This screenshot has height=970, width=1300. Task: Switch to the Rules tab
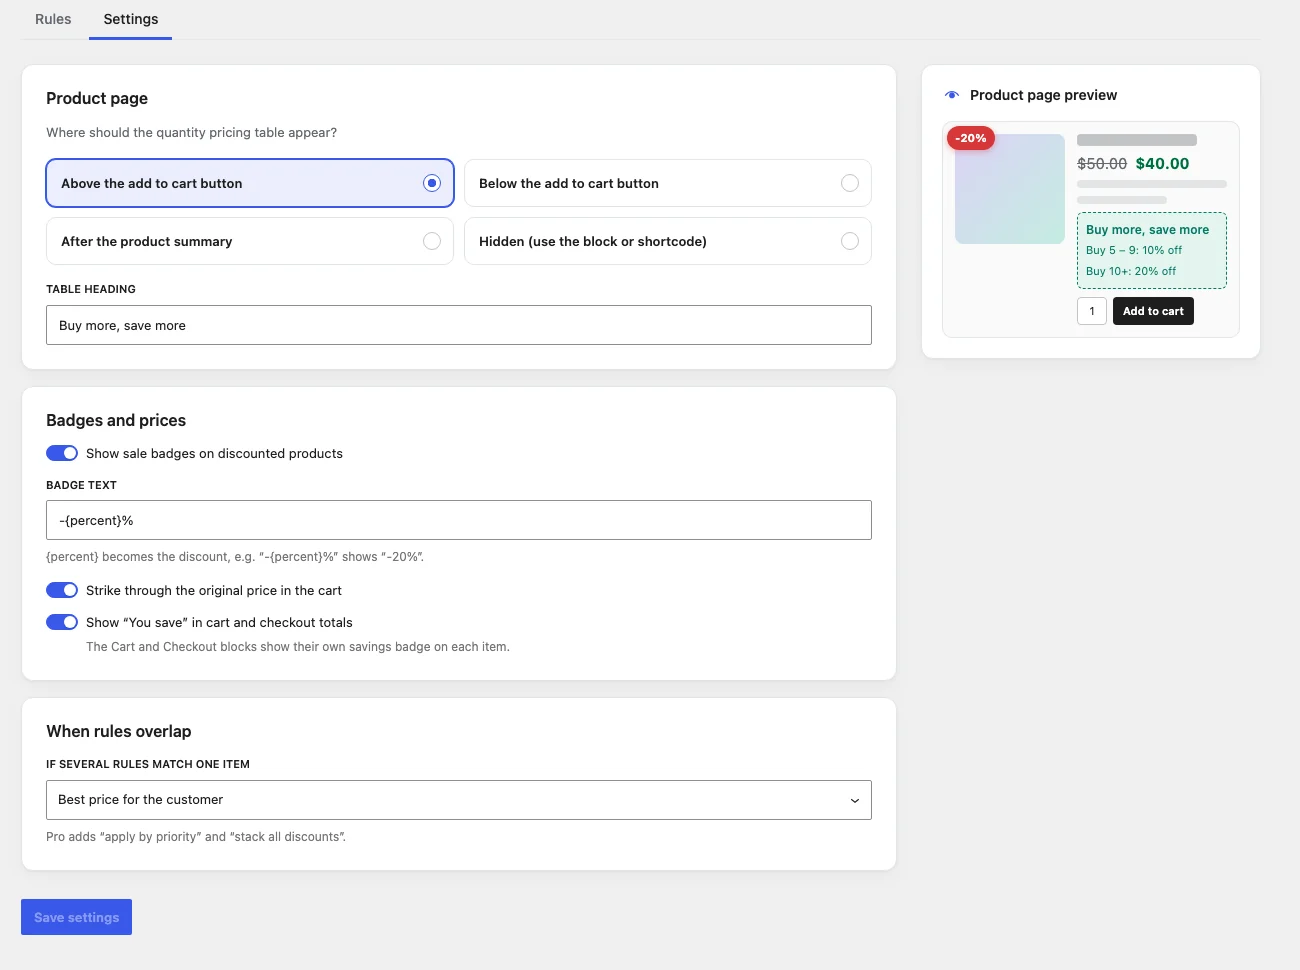tap(53, 19)
